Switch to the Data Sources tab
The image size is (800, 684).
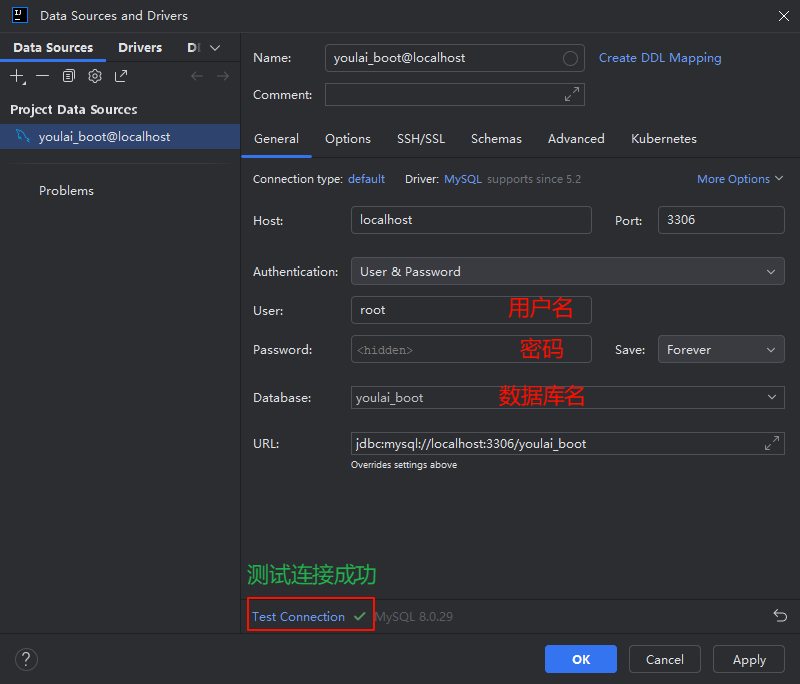click(53, 47)
